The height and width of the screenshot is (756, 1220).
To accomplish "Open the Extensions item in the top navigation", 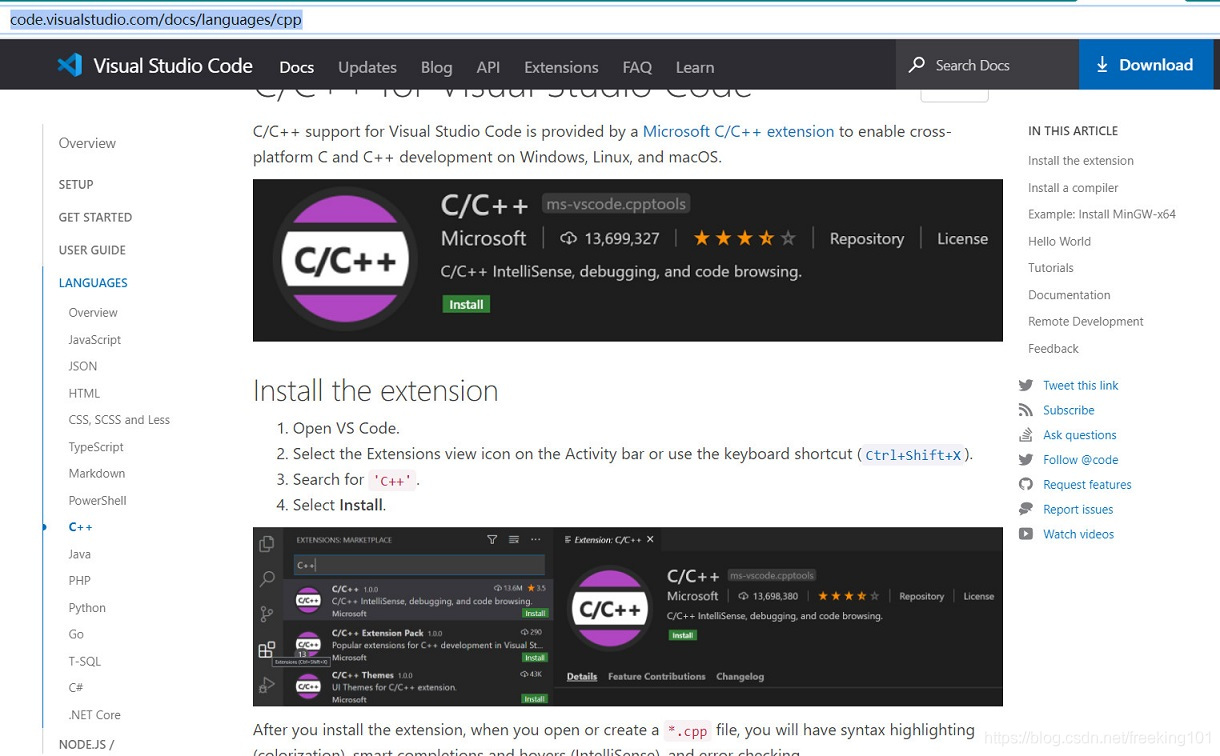I will point(560,67).
